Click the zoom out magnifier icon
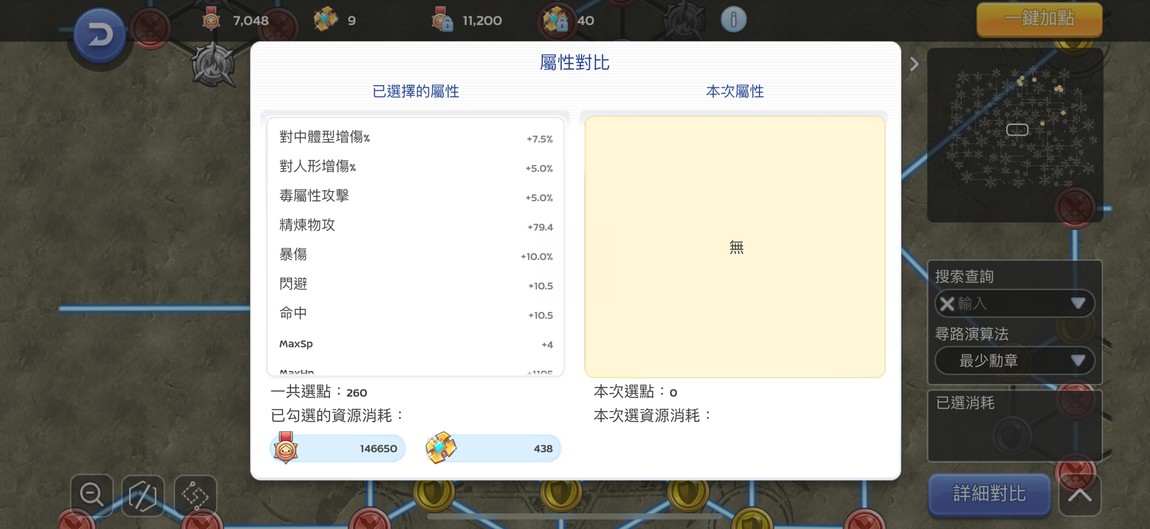1150x529 pixels. pos(92,494)
